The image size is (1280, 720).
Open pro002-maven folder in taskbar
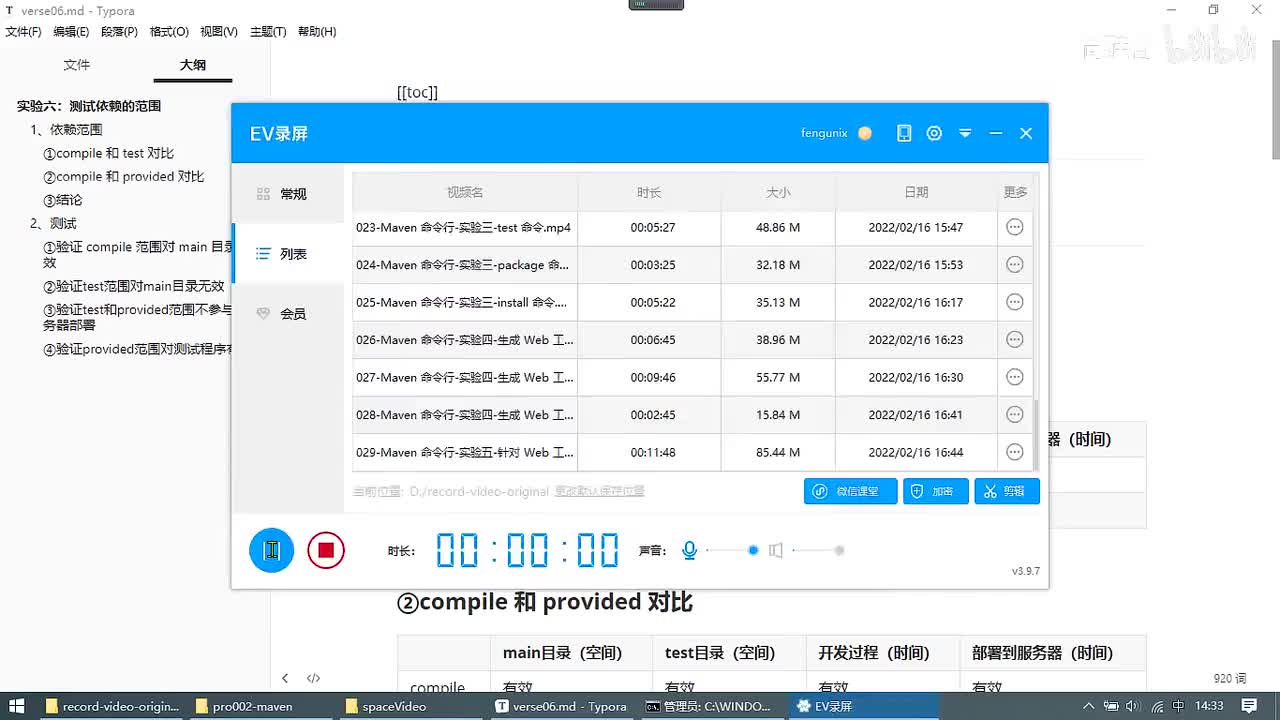click(x=244, y=706)
